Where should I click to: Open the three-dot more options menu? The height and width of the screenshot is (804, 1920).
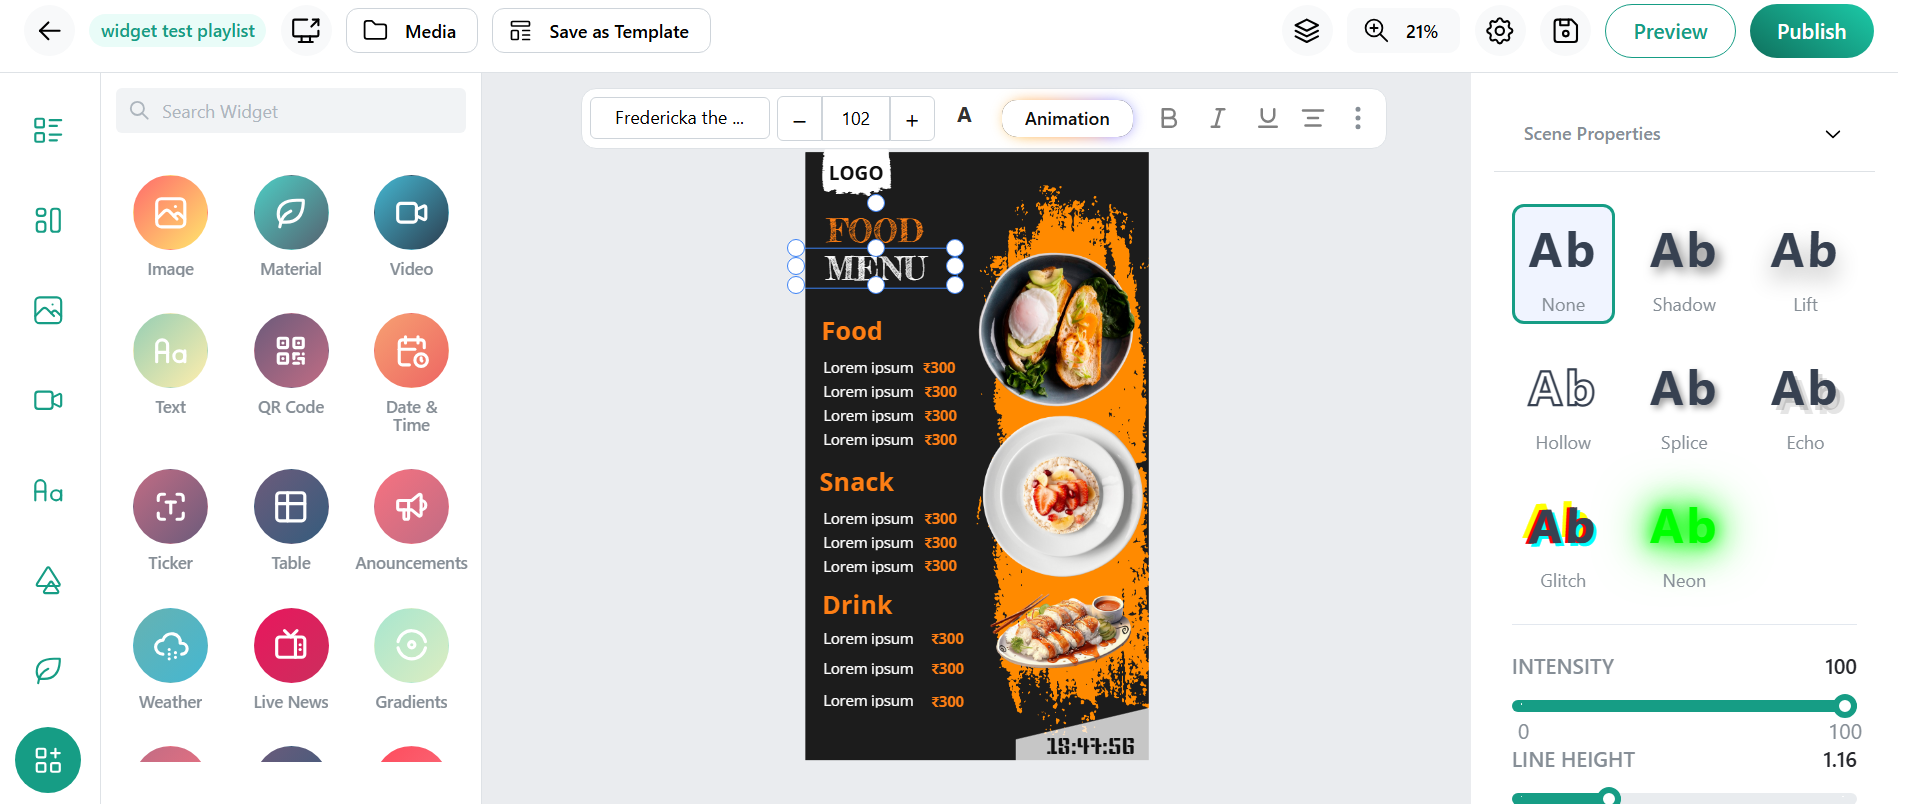(x=1357, y=118)
